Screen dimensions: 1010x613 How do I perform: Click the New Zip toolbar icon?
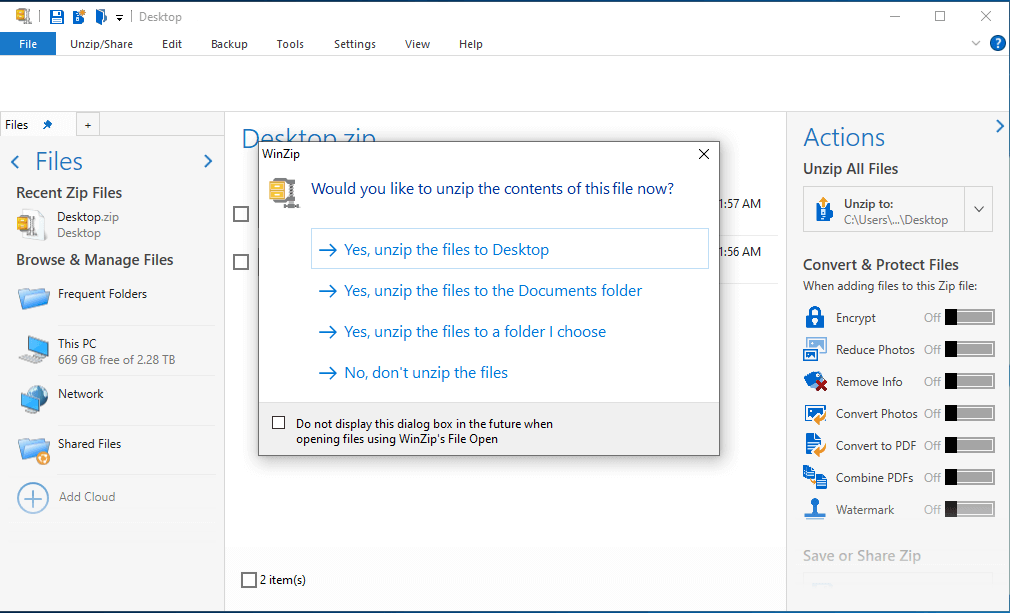[x=78, y=16]
